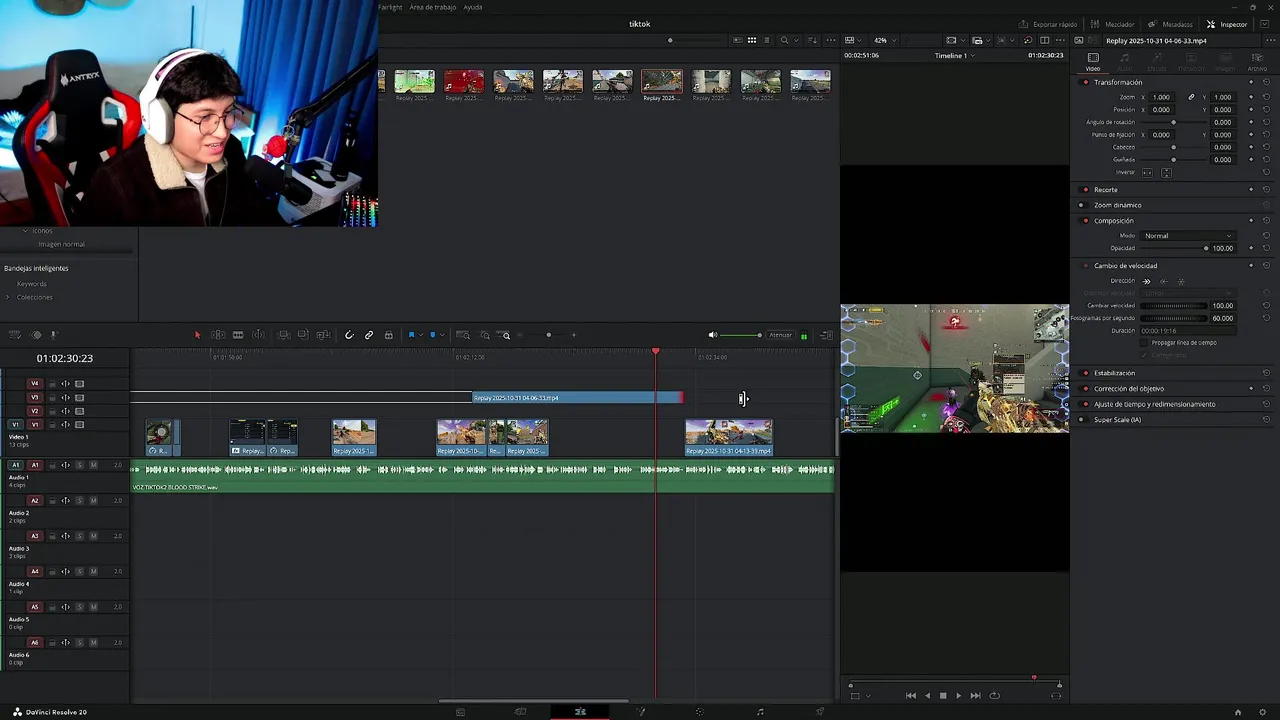Image resolution: width=1280 pixels, height=720 pixels.
Task: Switch to the Archivo inspector tab
Action: click(1257, 61)
